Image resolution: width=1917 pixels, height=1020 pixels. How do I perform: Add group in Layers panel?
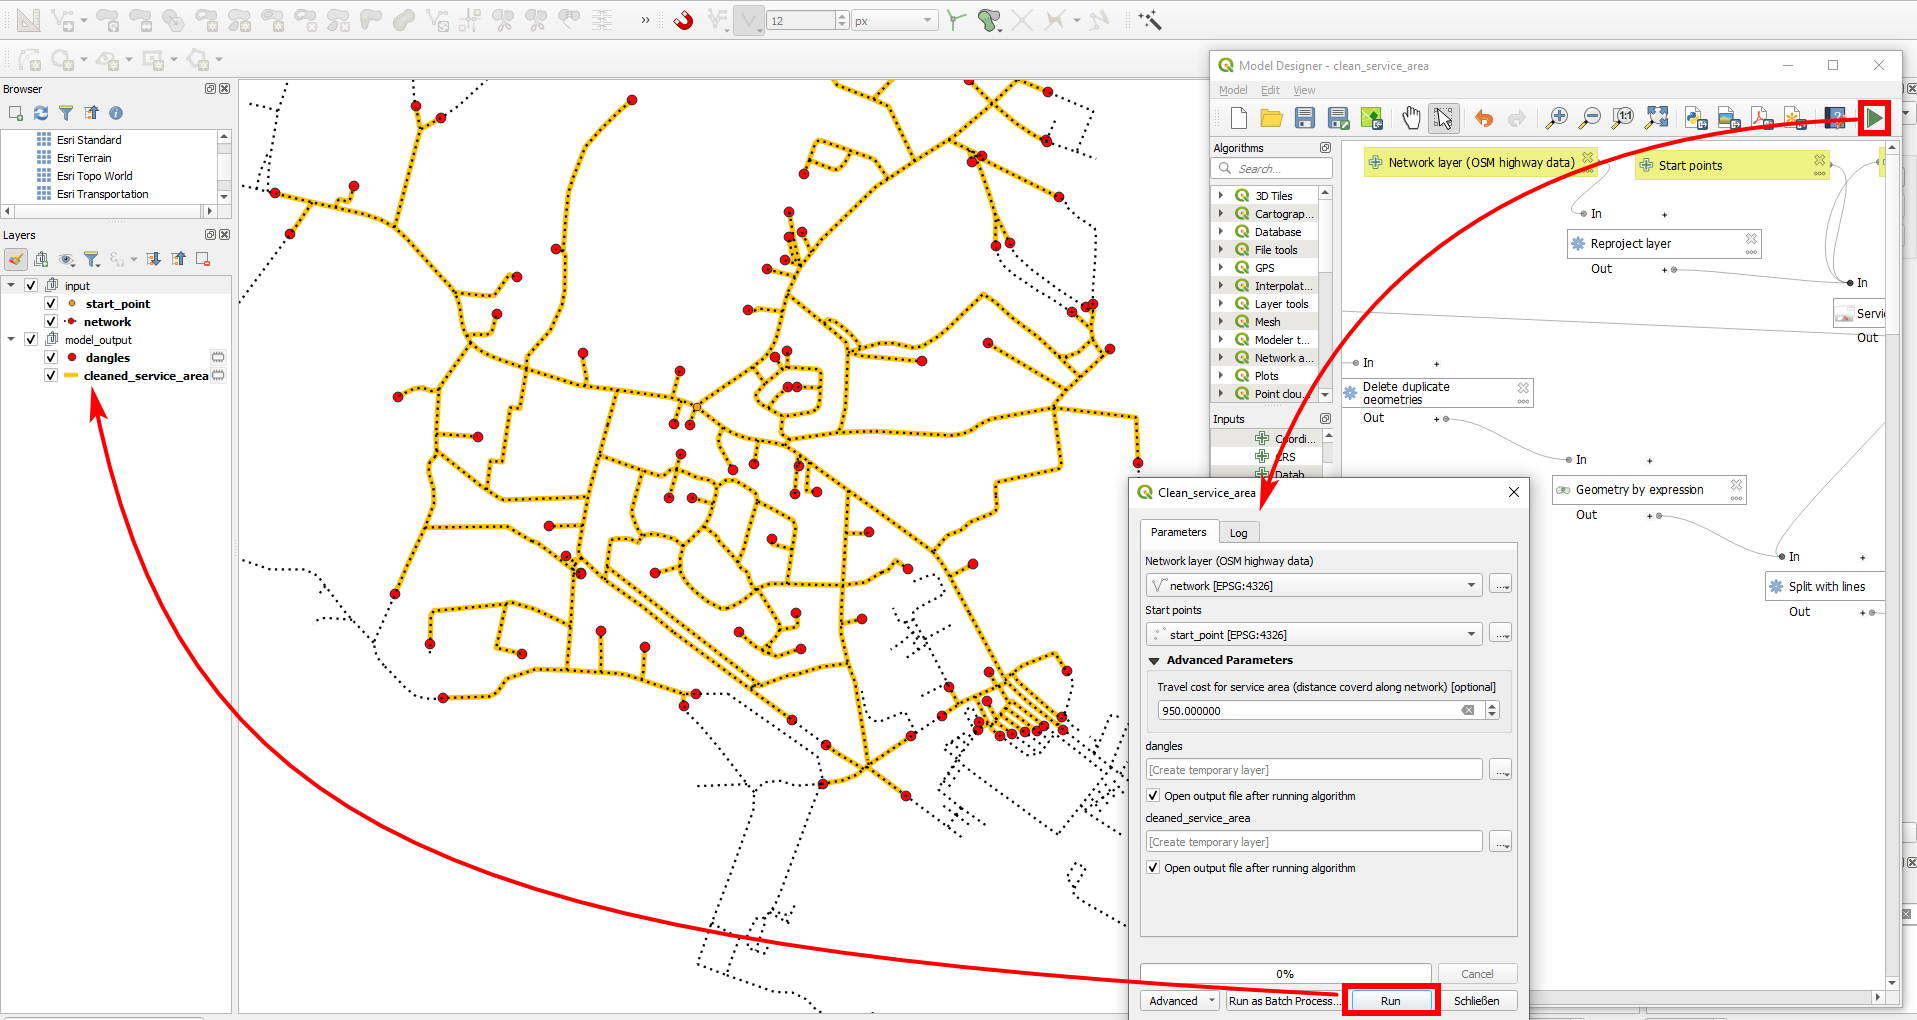(41, 259)
